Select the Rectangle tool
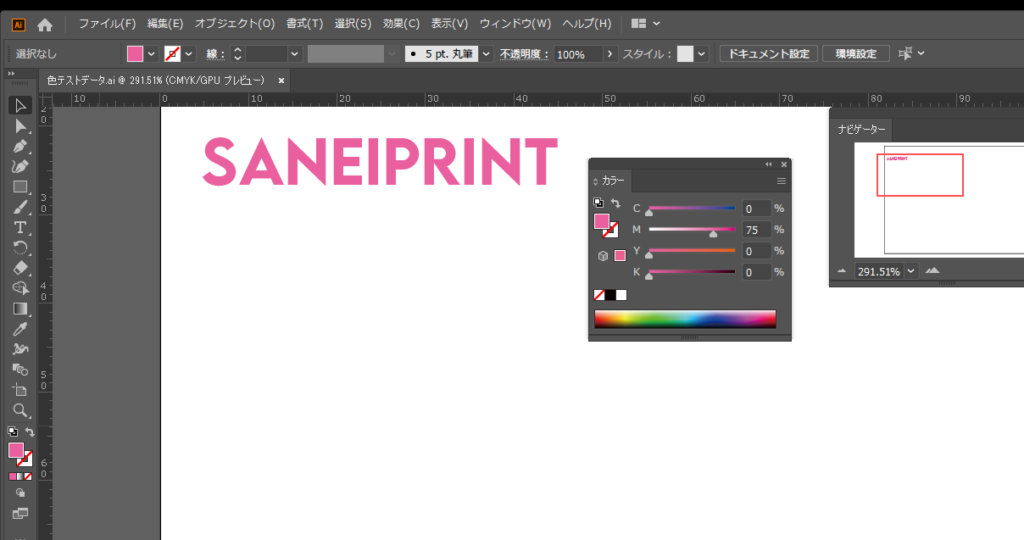This screenshot has width=1024, height=540. tap(20, 187)
